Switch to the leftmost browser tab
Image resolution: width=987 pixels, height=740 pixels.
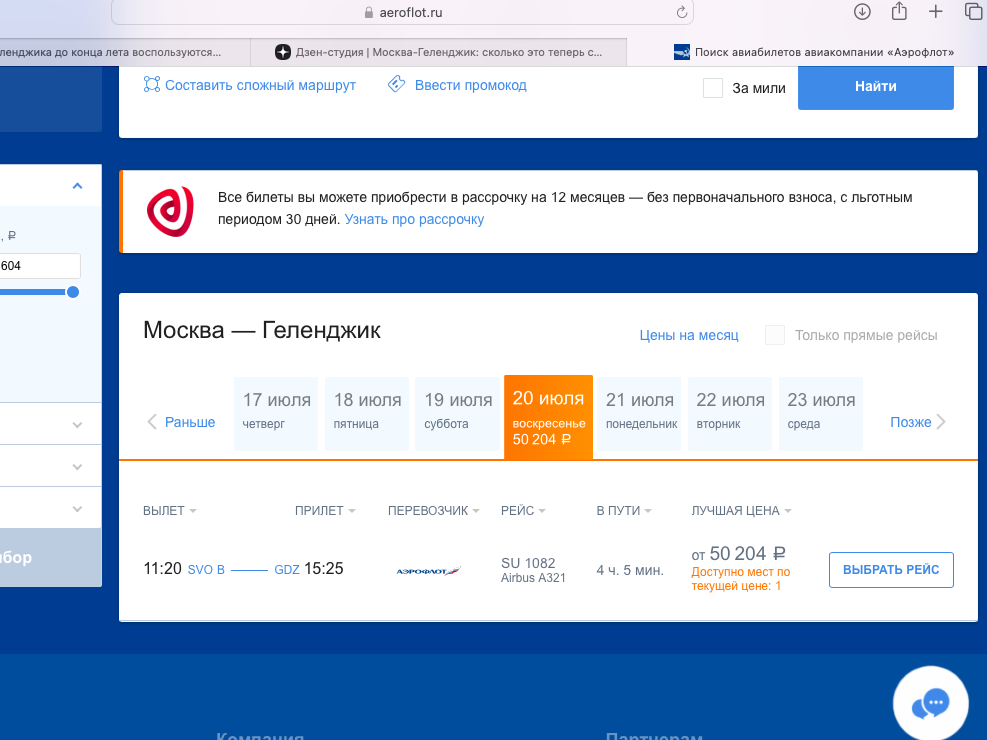tap(125, 52)
